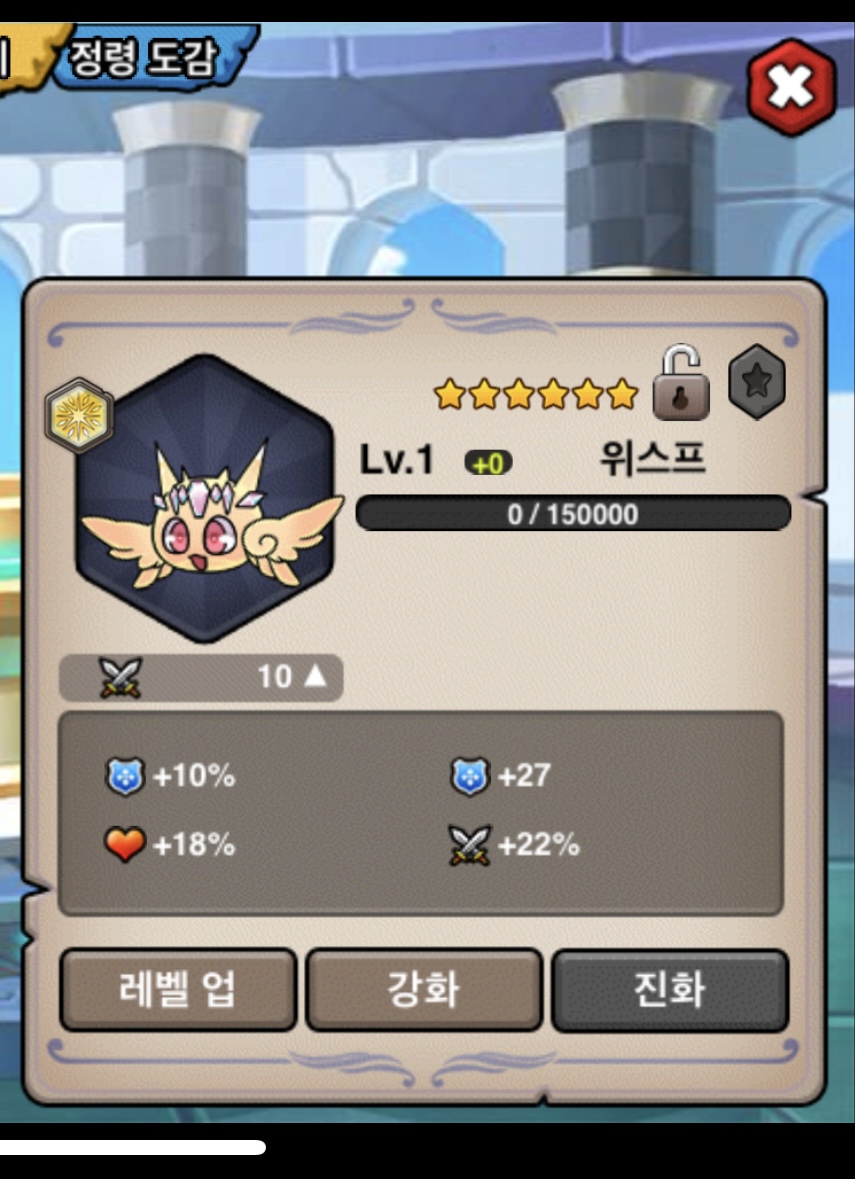Viewport: 855px width, 1179px height.
Task: Tap the six gold stars rating
Action: coord(536,394)
